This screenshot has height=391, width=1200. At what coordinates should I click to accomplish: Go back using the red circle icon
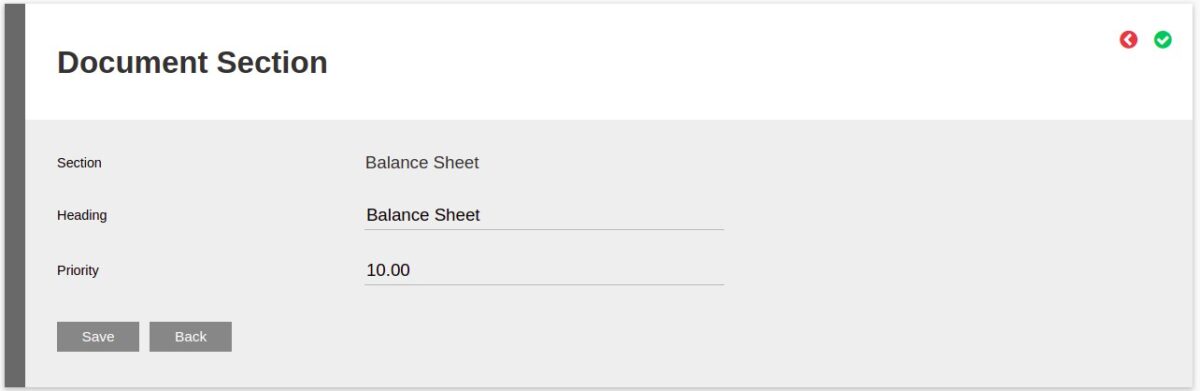click(x=1129, y=40)
